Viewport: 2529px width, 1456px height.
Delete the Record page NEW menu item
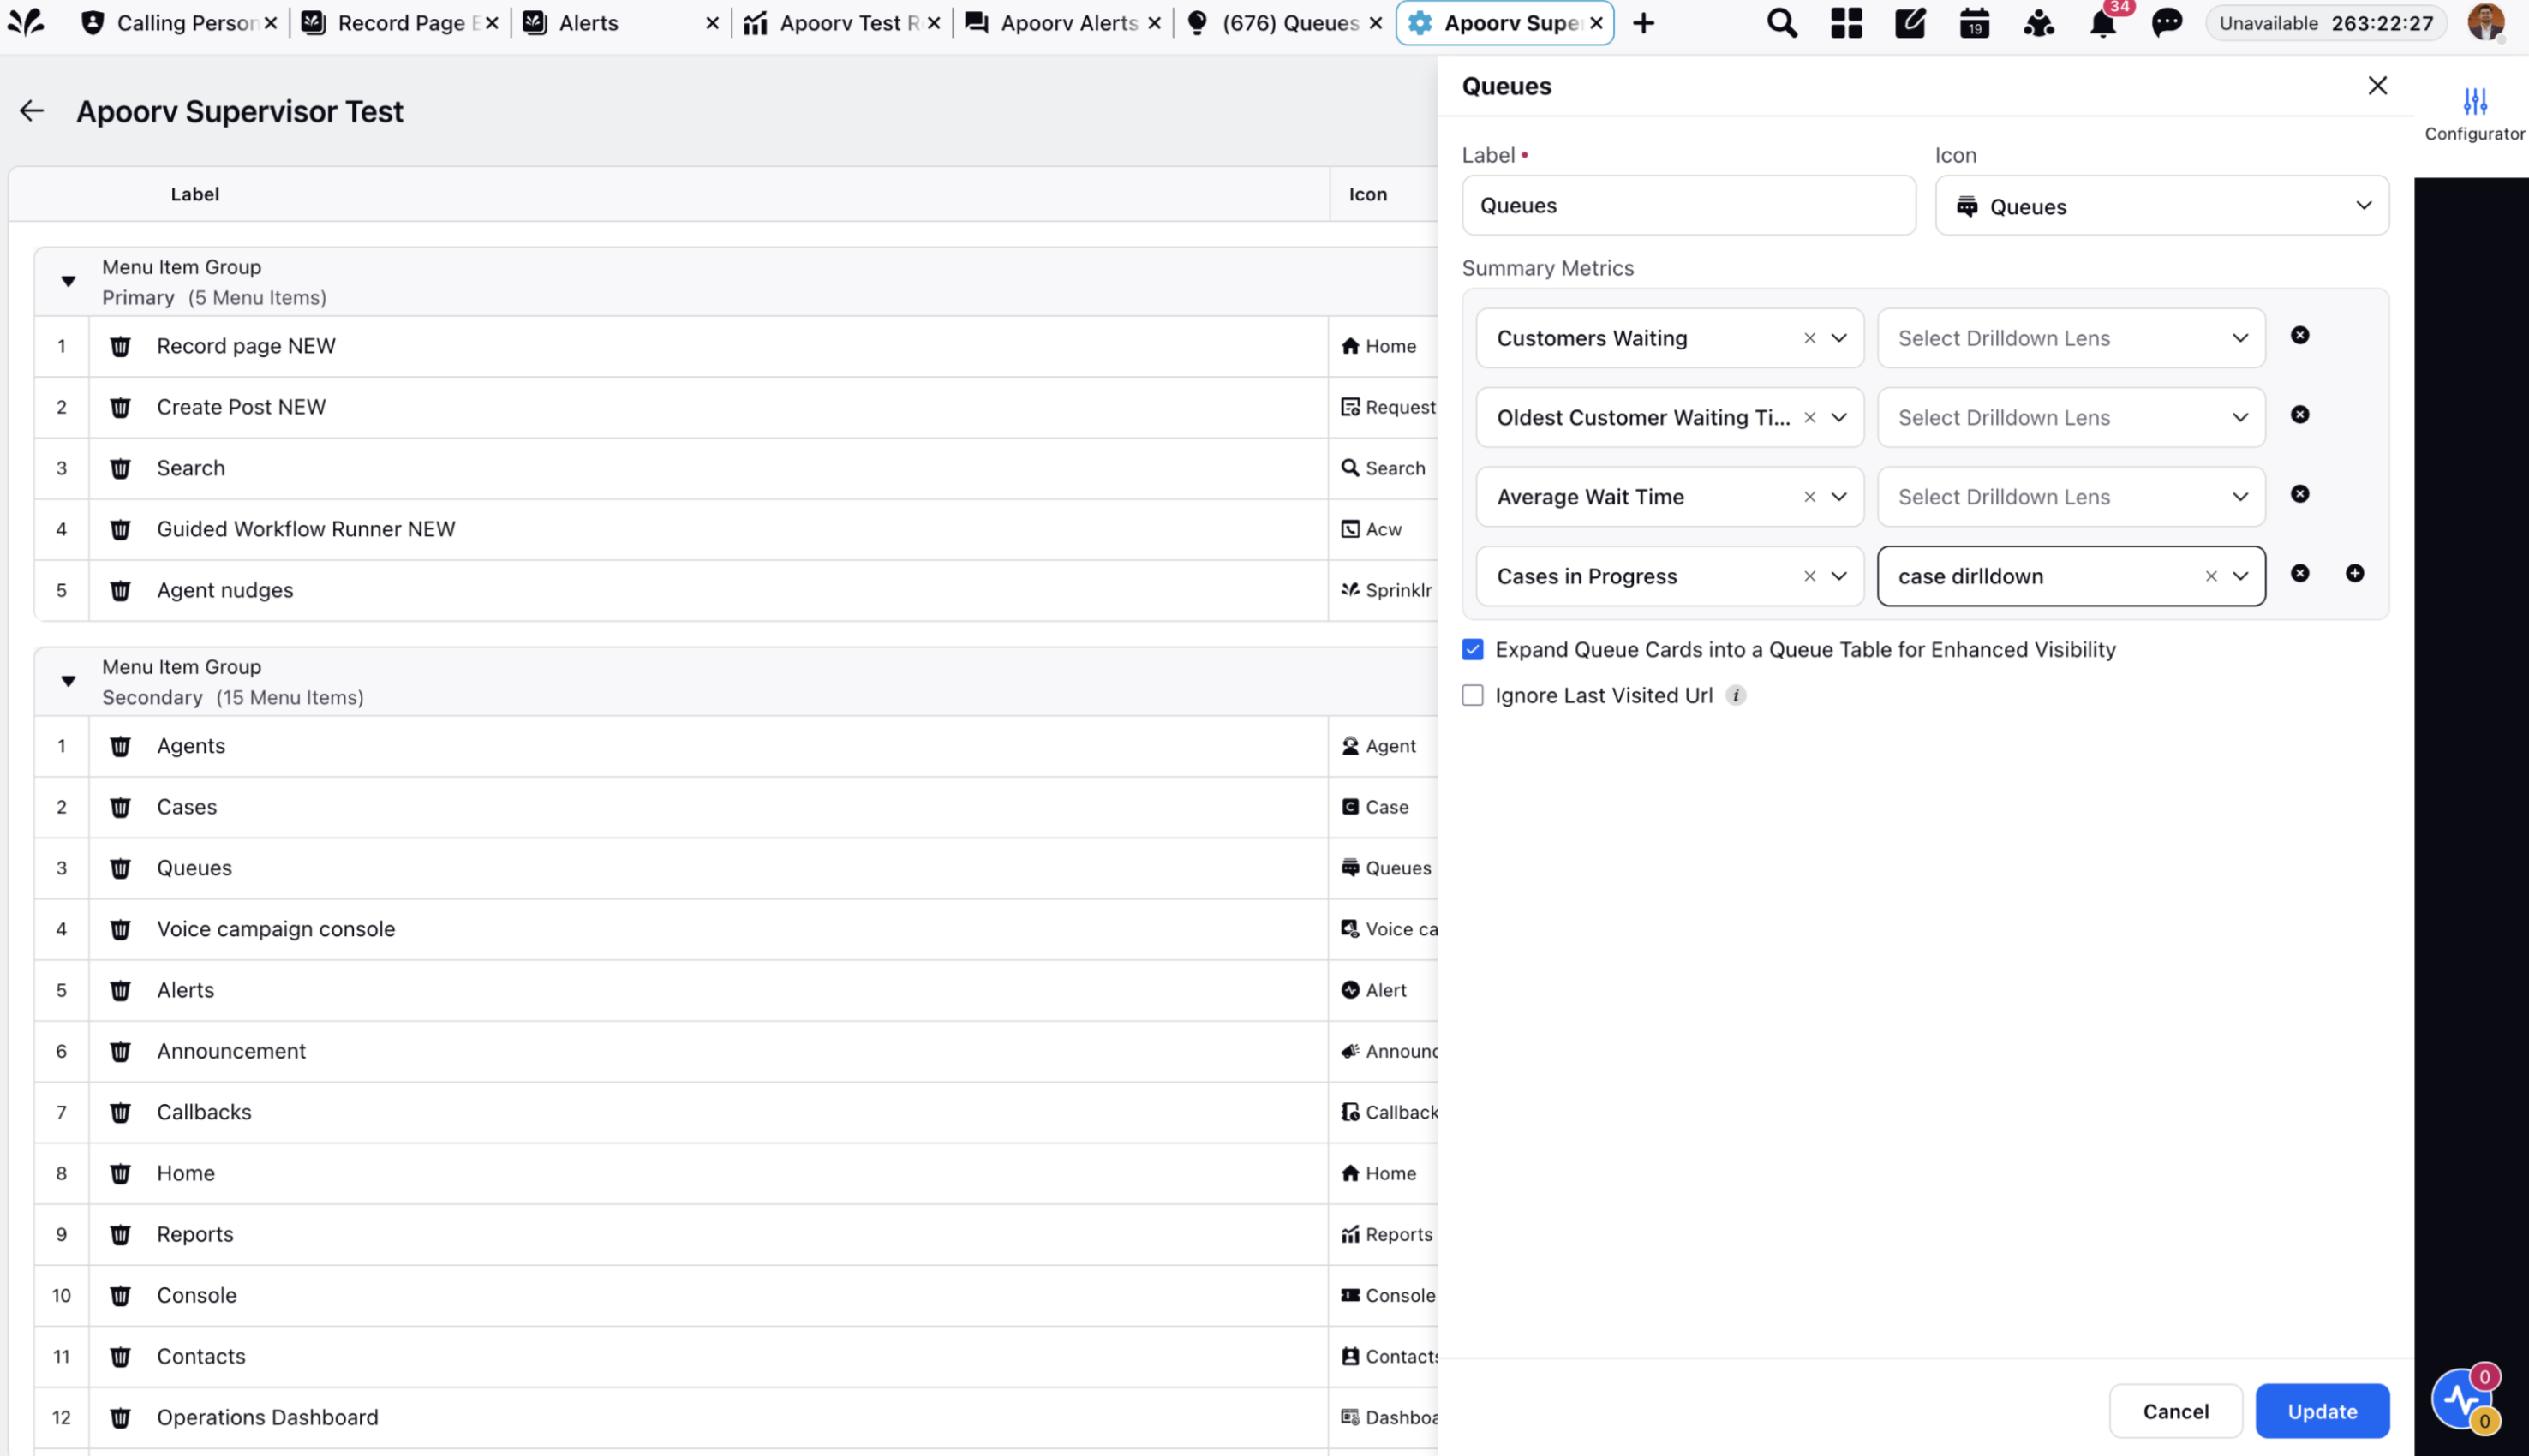120,346
